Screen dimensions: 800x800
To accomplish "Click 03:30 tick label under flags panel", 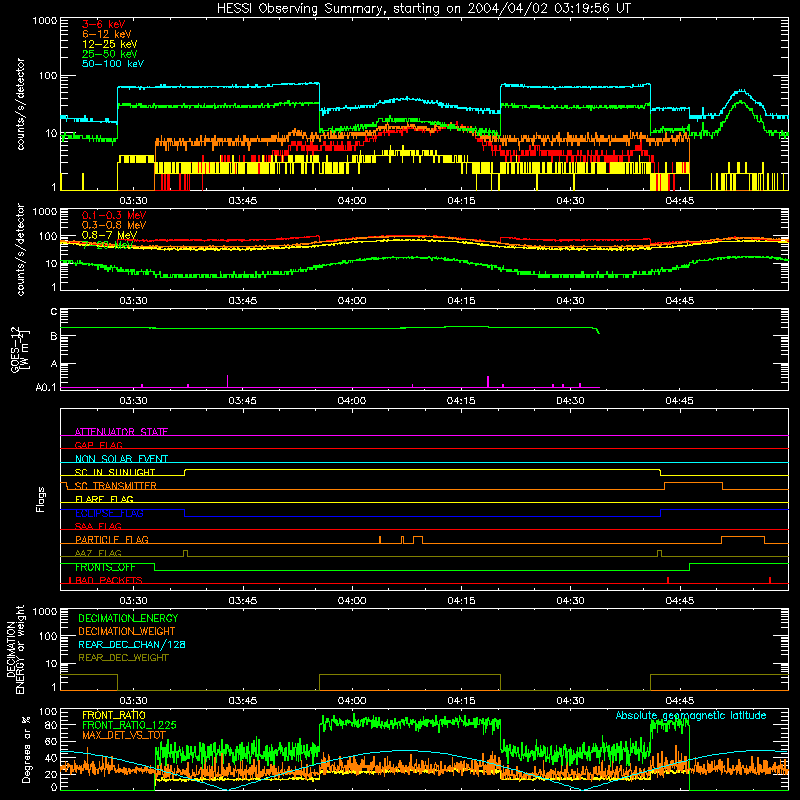I will 133,601.
